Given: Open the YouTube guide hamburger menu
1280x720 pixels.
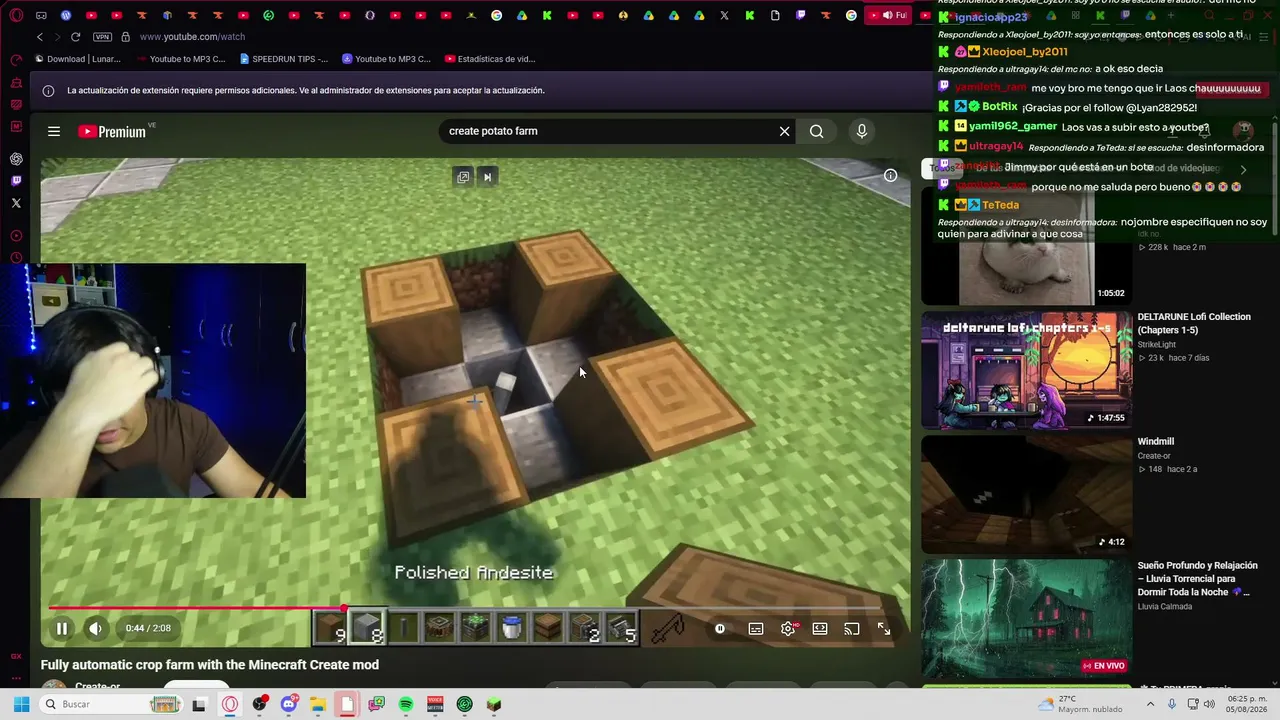Looking at the screenshot, I should [54, 131].
